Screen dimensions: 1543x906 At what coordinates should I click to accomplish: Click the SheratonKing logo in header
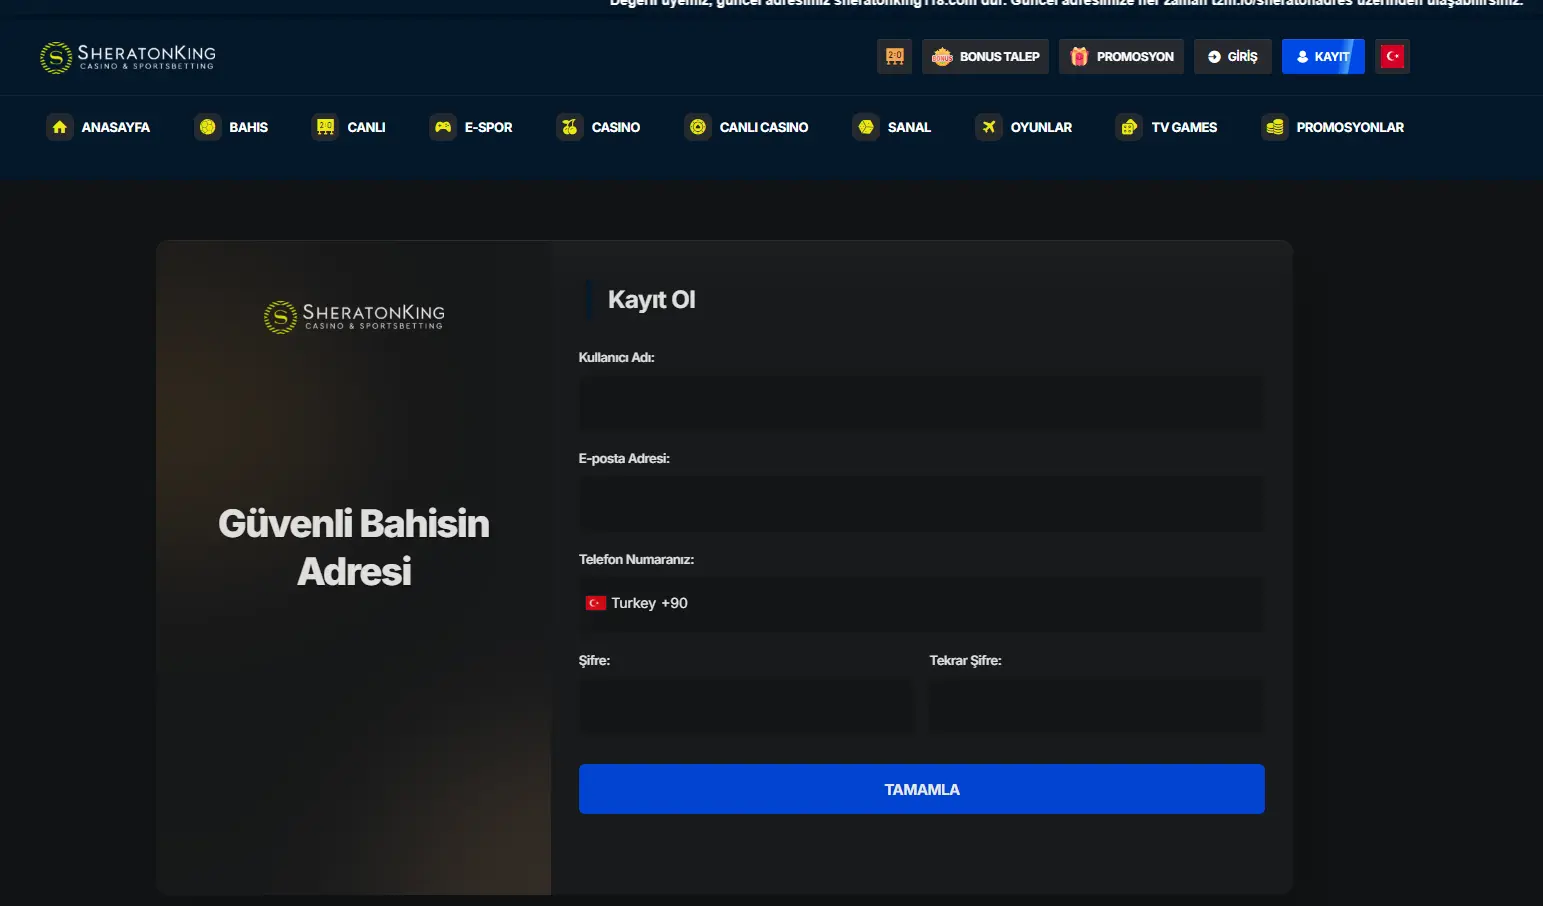point(127,57)
